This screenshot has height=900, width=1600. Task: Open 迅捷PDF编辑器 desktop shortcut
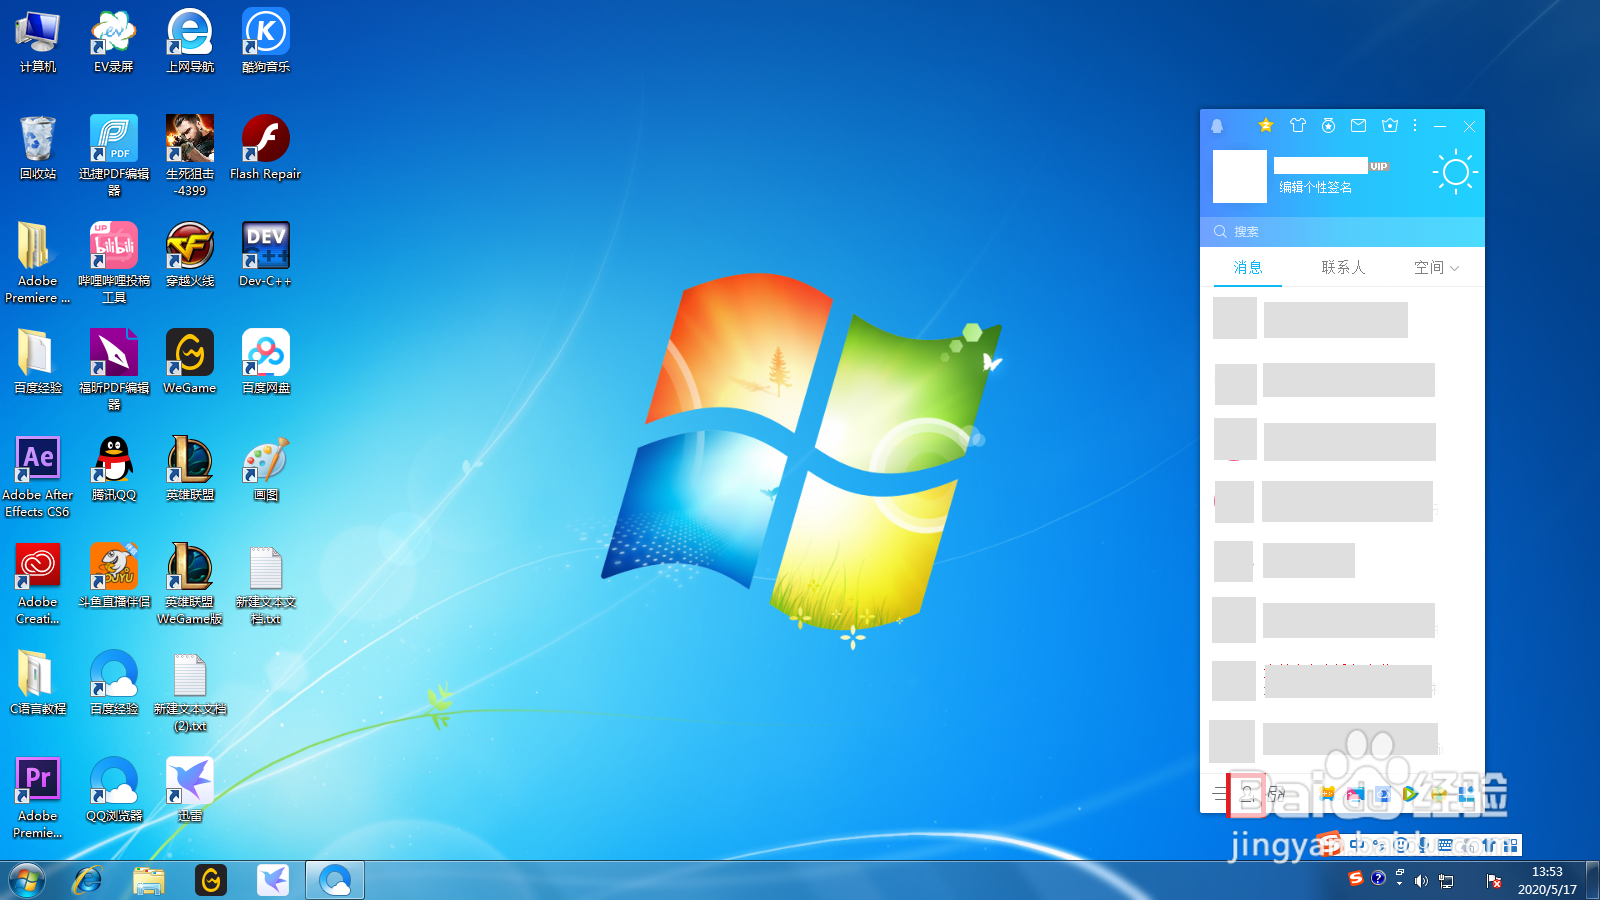114,155
